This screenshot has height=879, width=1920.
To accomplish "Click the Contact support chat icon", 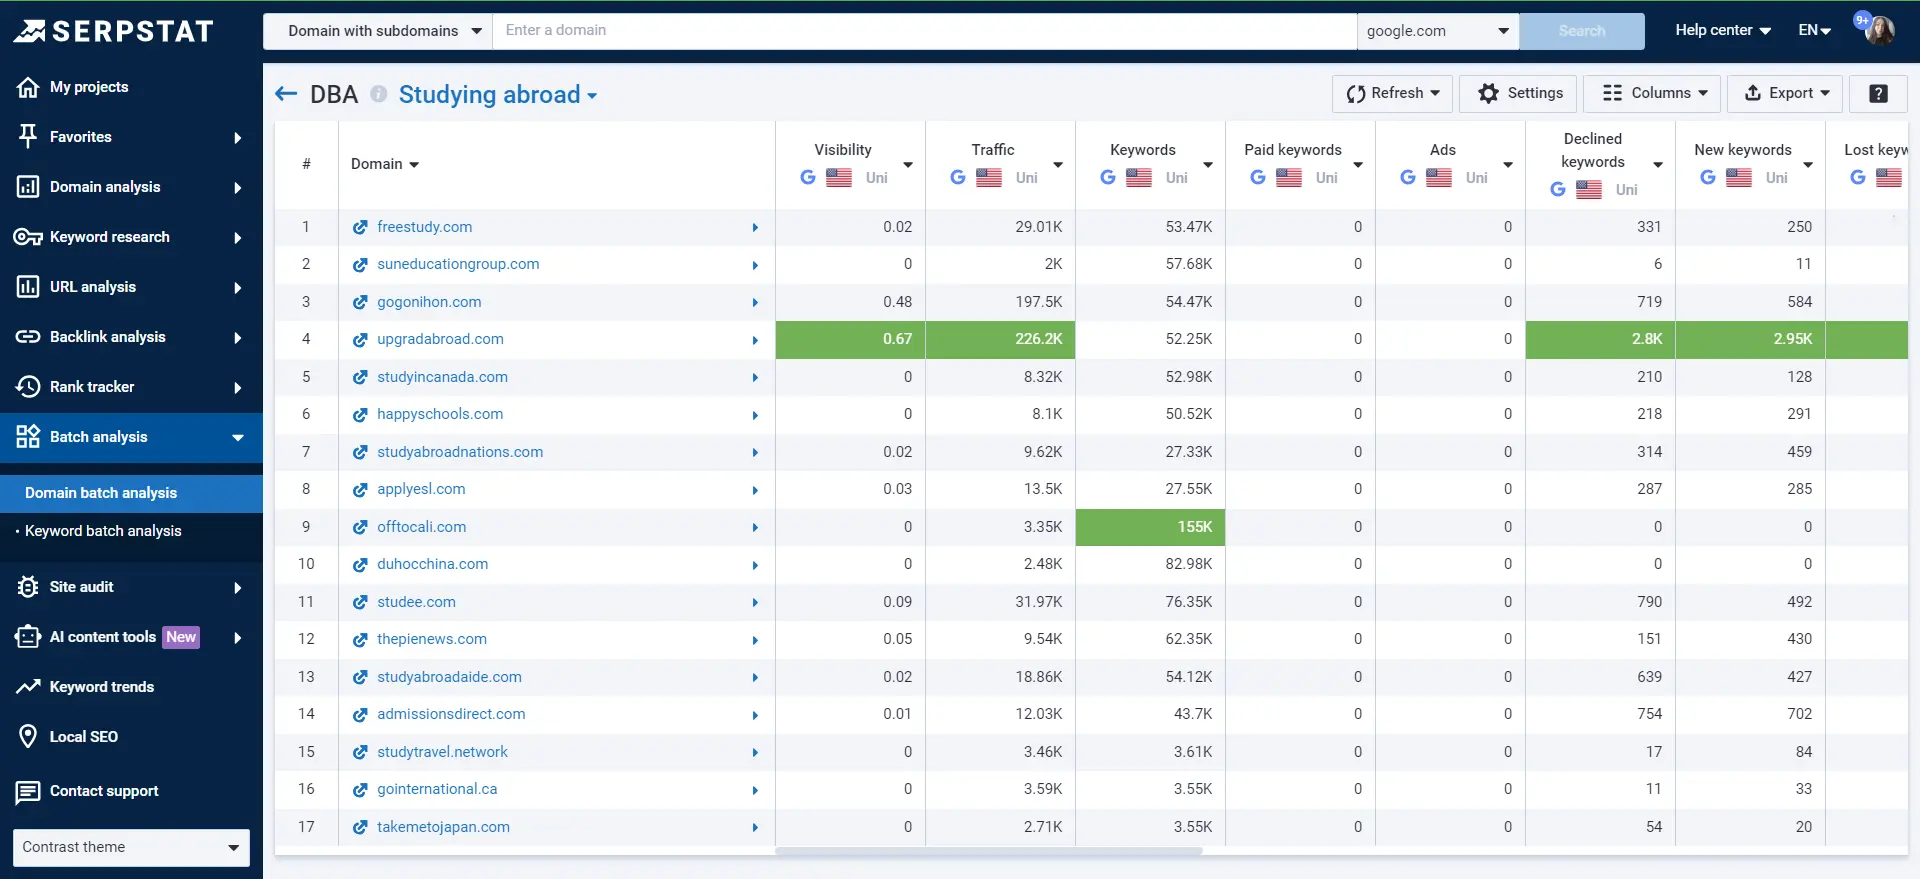I will 28,792.
